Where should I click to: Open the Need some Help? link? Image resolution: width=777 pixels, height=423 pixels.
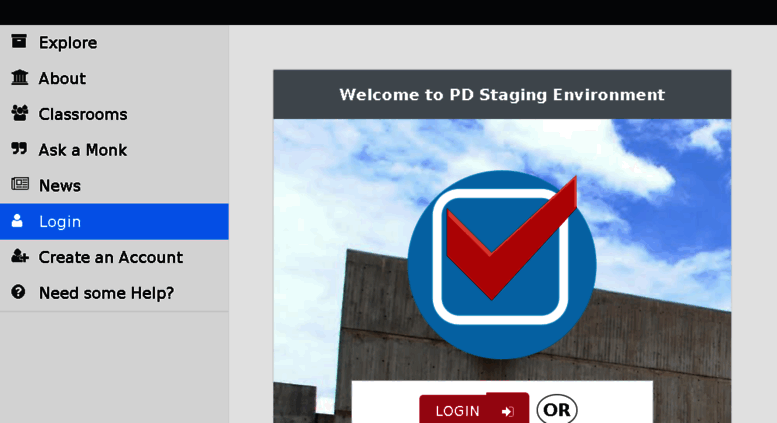[x=114, y=293]
